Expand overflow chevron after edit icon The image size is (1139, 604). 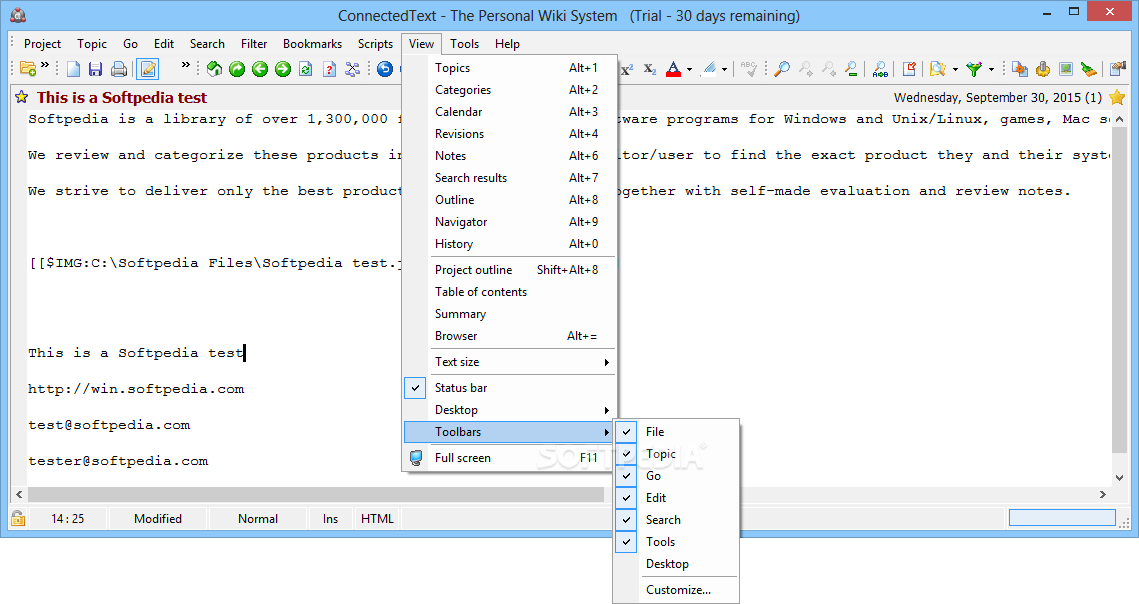coord(185,65)
